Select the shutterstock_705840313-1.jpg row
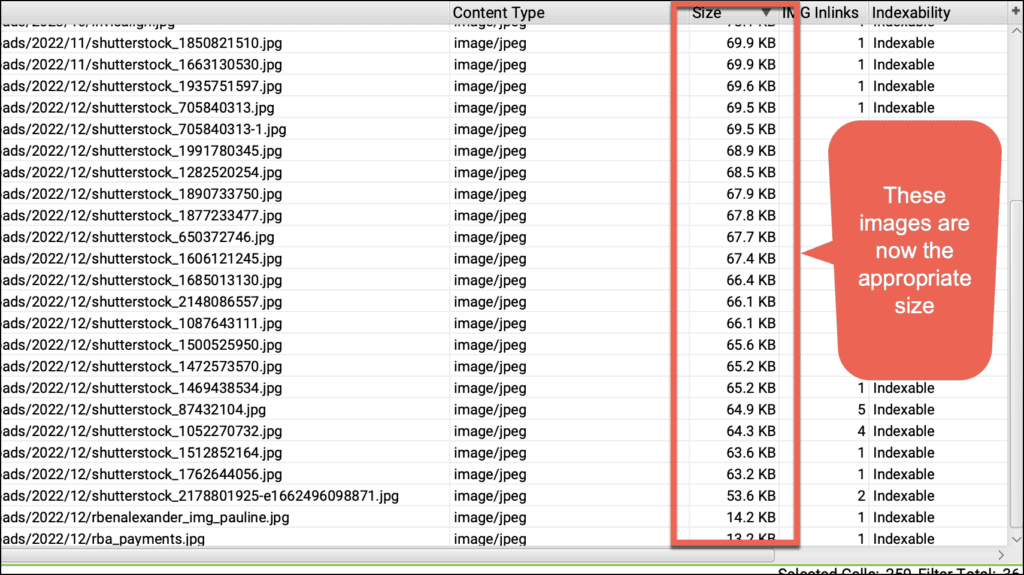 coord(143,129)
